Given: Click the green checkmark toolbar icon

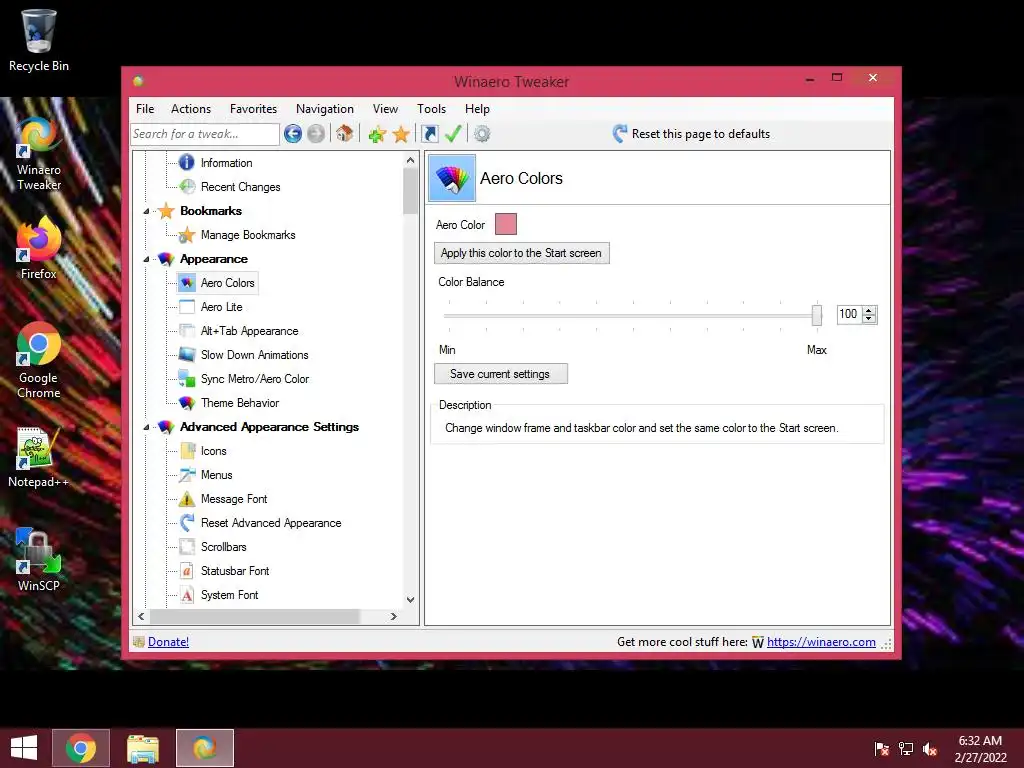Looking at the screenshot, I should [x=453, y=134].
